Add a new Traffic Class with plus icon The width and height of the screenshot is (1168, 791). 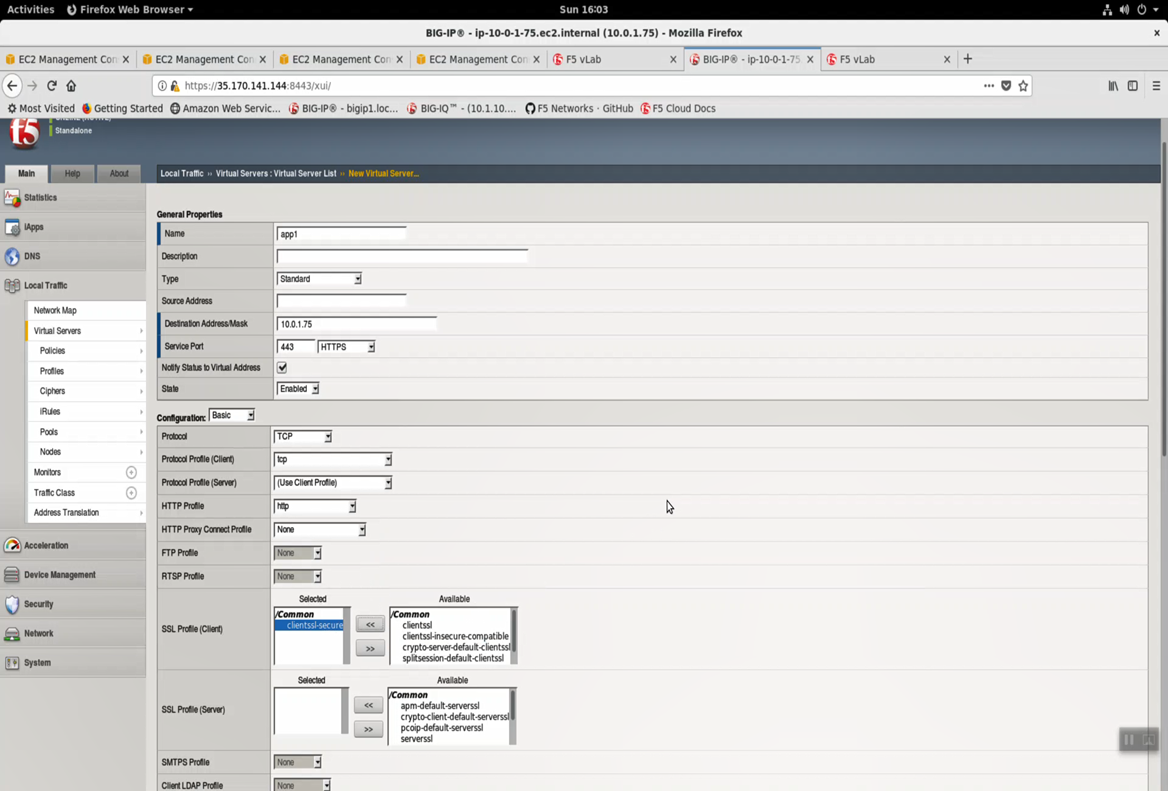pyautogui.click(x=131, y=492)
